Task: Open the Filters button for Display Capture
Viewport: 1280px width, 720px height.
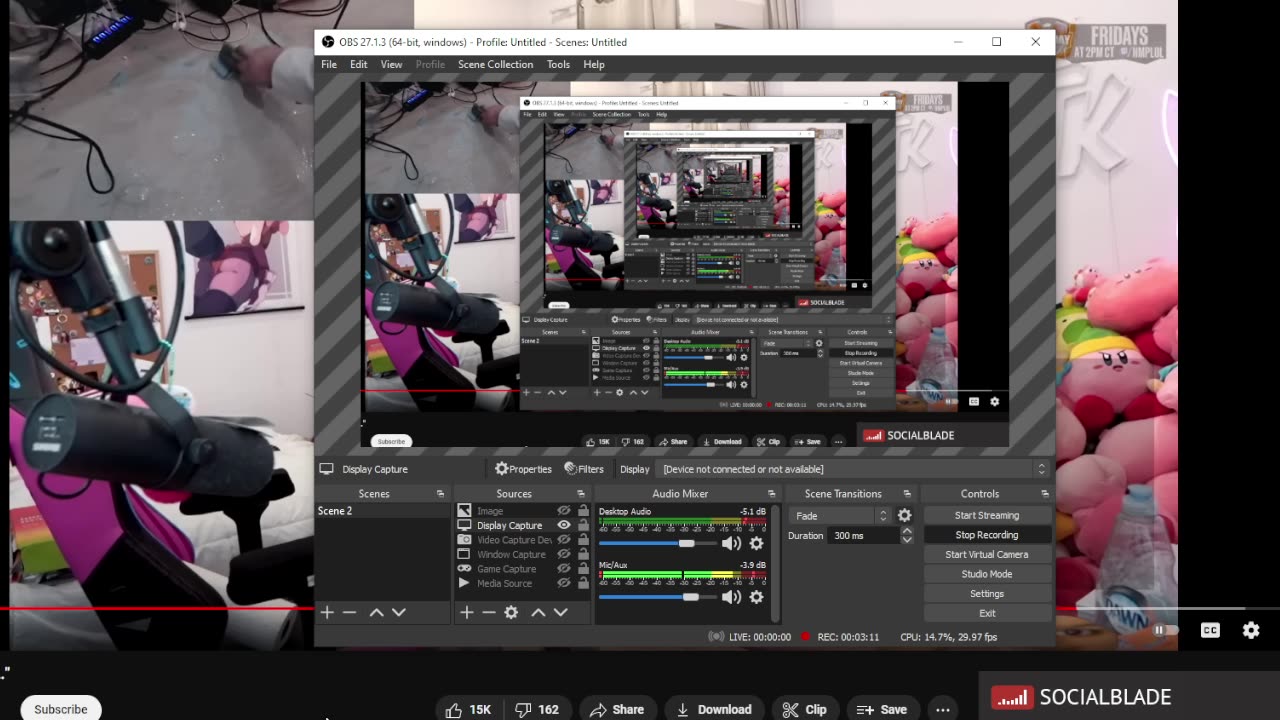Action: (x=584, y=469)
